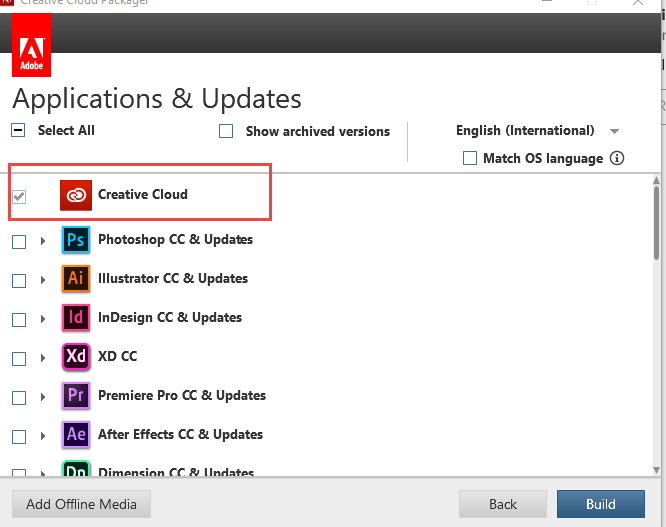The image size is (666, 527).
Task: Tick the Photoshop CC & Updates checkbox
Action: click(19, 241)
